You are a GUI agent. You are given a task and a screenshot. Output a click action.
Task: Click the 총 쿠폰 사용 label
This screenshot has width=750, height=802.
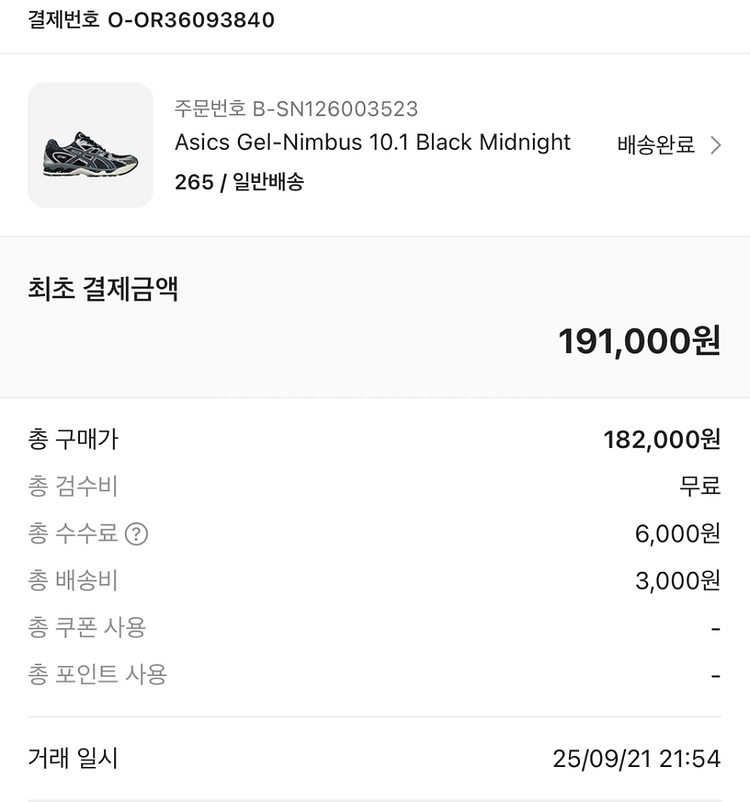(87, 627)
